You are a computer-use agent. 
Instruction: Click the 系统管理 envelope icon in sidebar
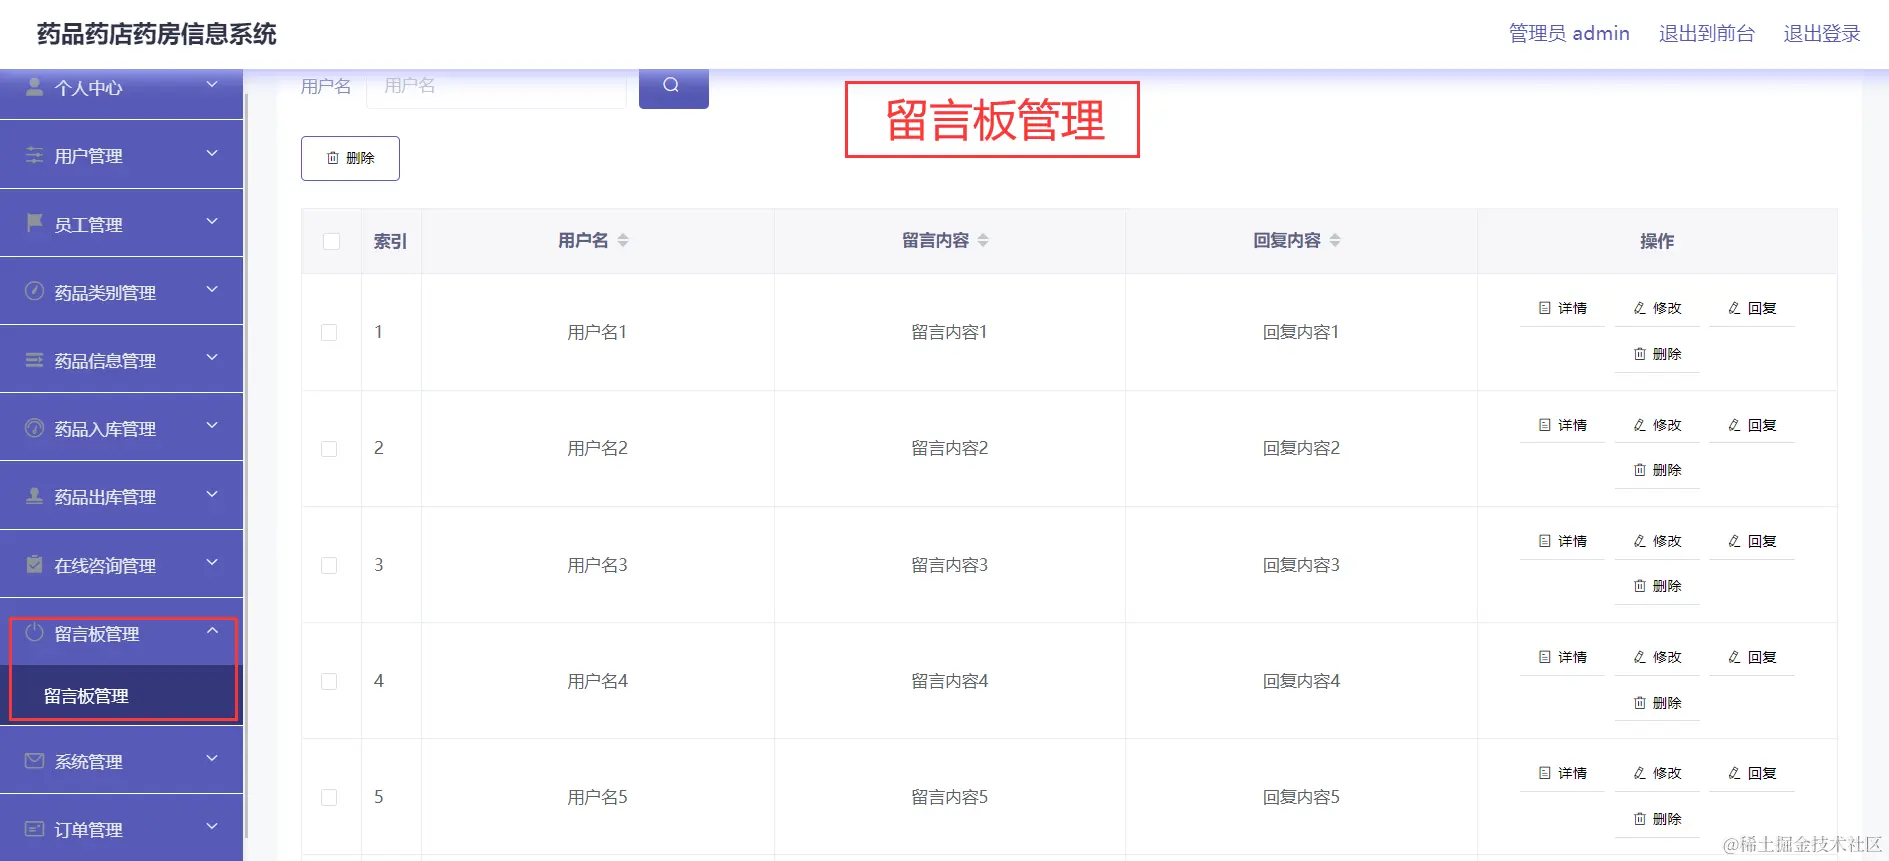34,761
